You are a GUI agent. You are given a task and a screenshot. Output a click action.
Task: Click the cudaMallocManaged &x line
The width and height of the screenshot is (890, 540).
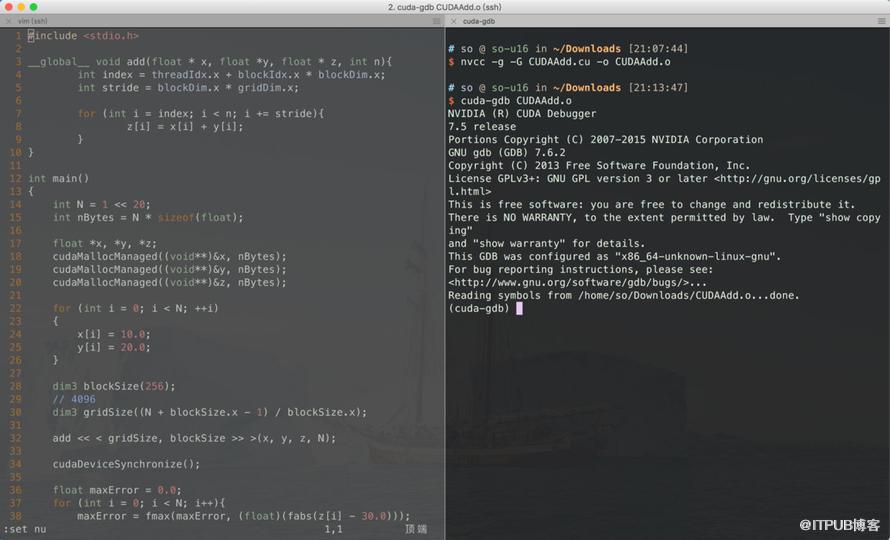coord(170,257)
